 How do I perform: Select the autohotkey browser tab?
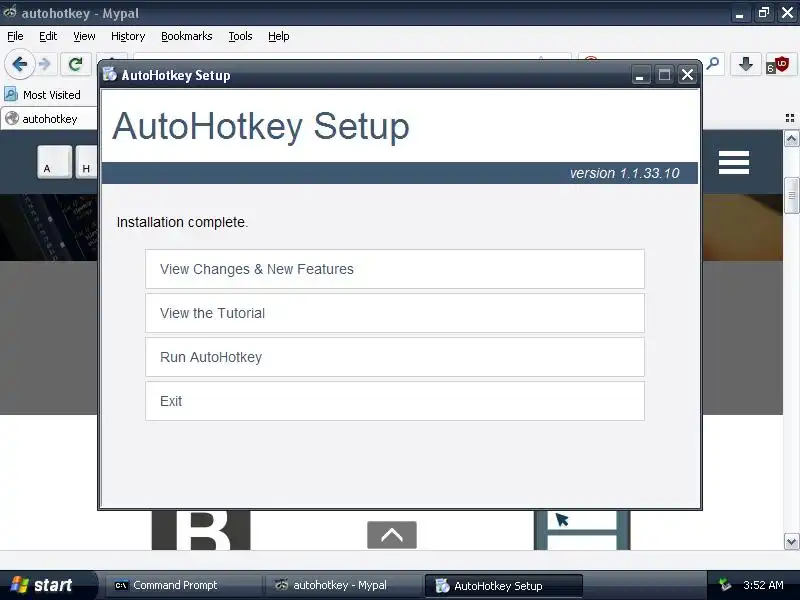pyautogui.click(x=49, y=119)
